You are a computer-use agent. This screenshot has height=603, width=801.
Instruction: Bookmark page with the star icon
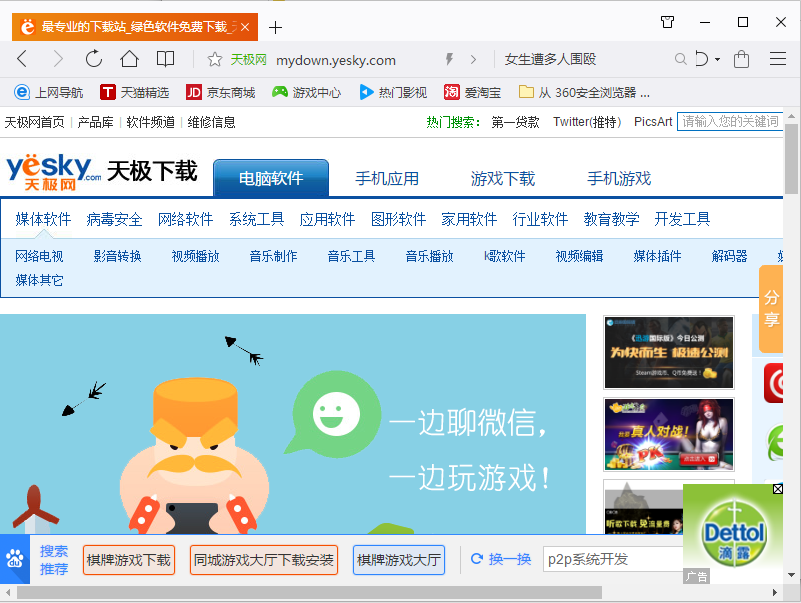[x=215, y=60]
